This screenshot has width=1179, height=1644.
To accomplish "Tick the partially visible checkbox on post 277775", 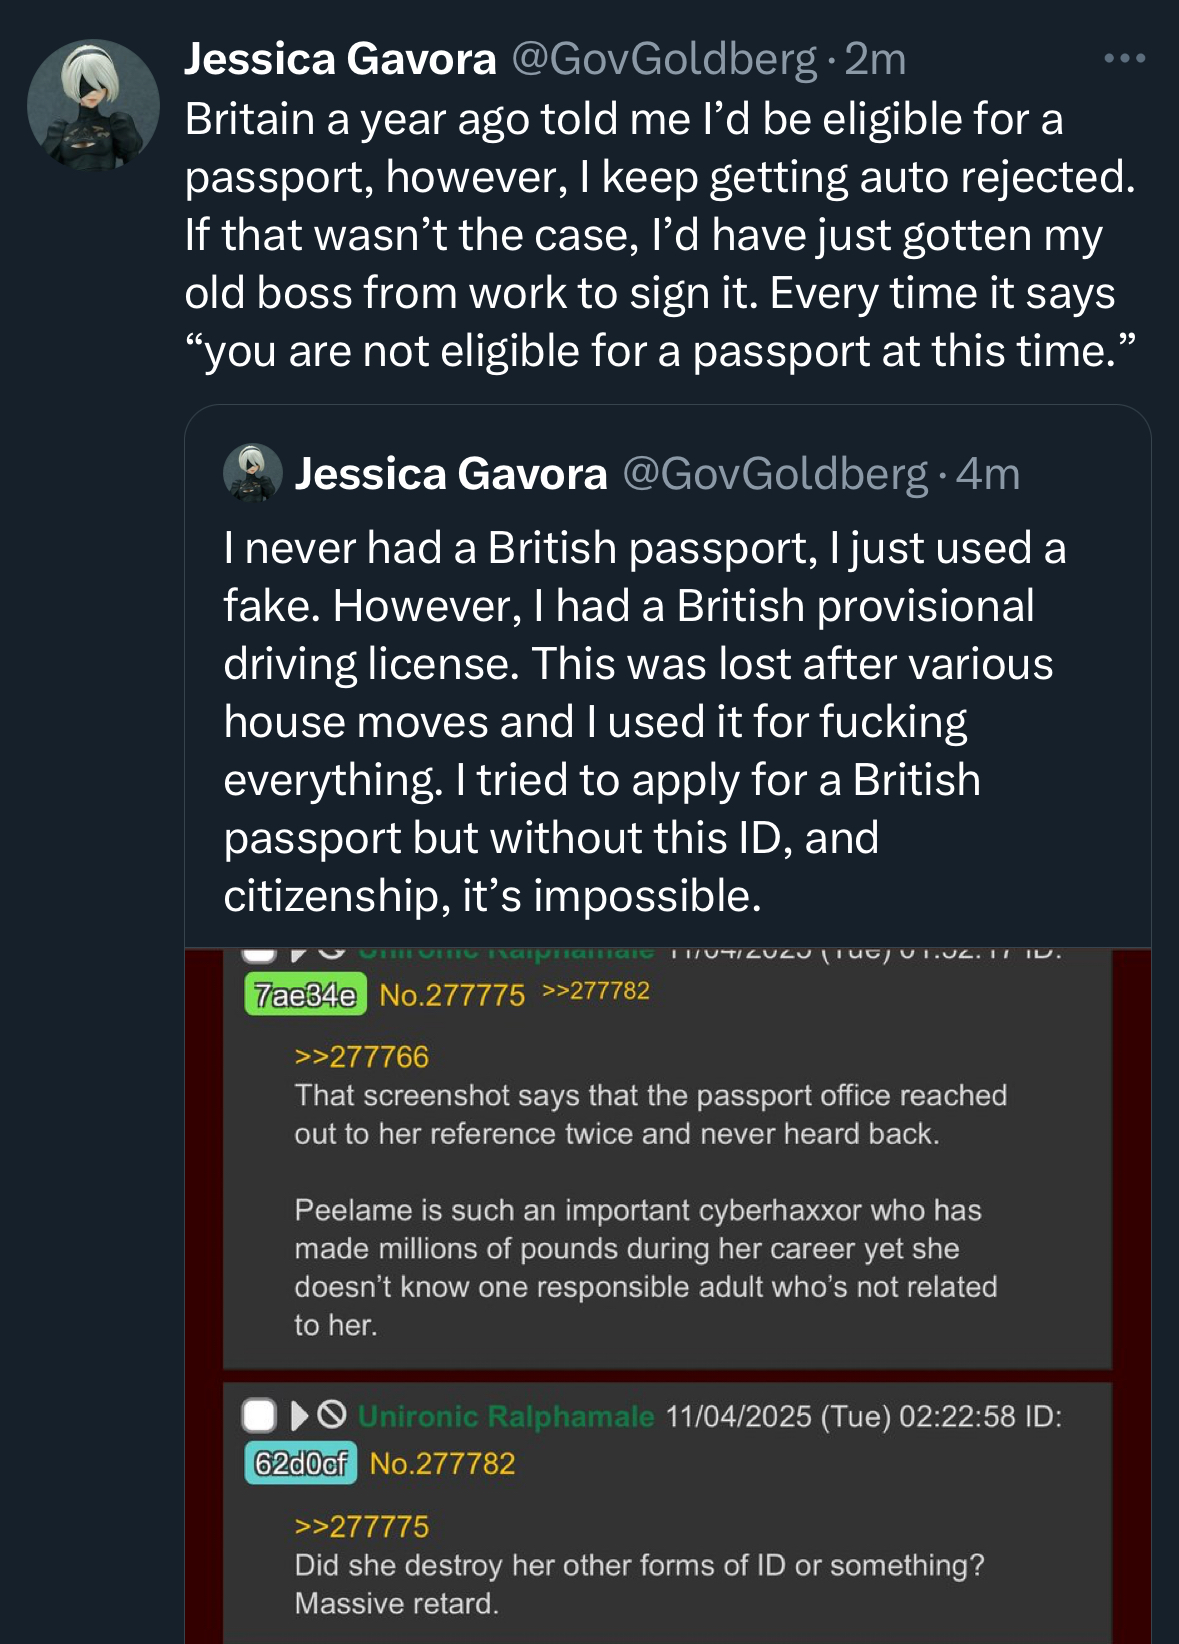I will 260,953.
